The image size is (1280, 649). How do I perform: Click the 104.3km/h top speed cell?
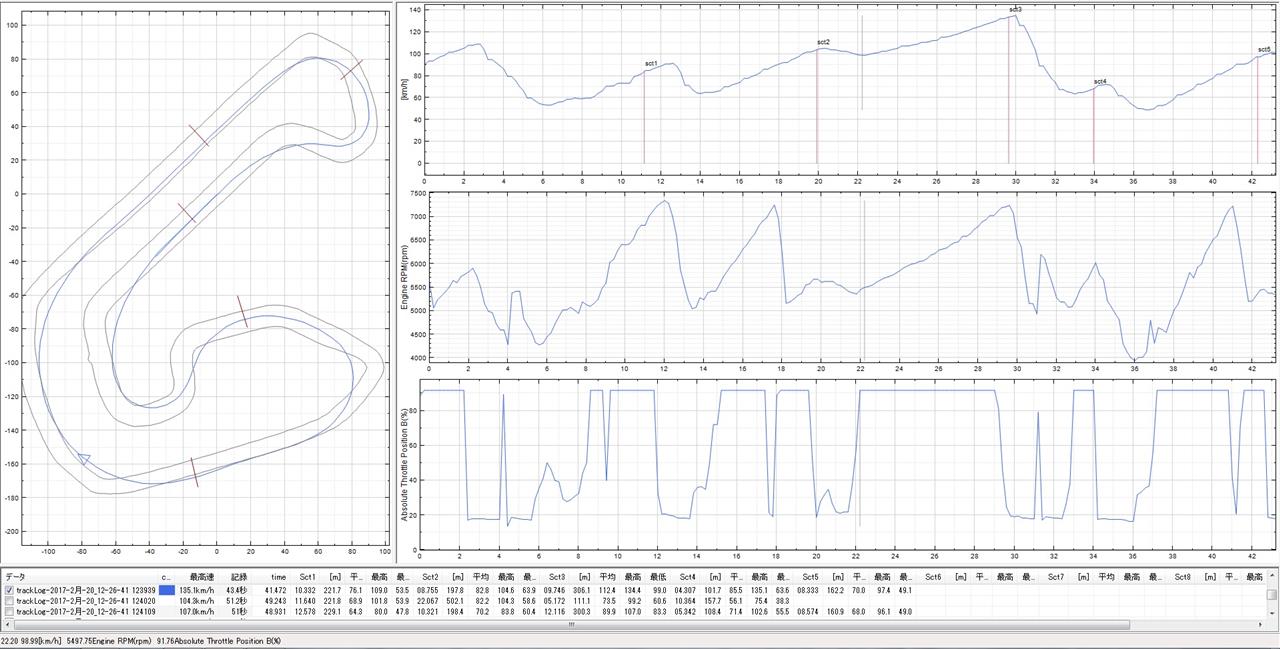coord(197,601)
